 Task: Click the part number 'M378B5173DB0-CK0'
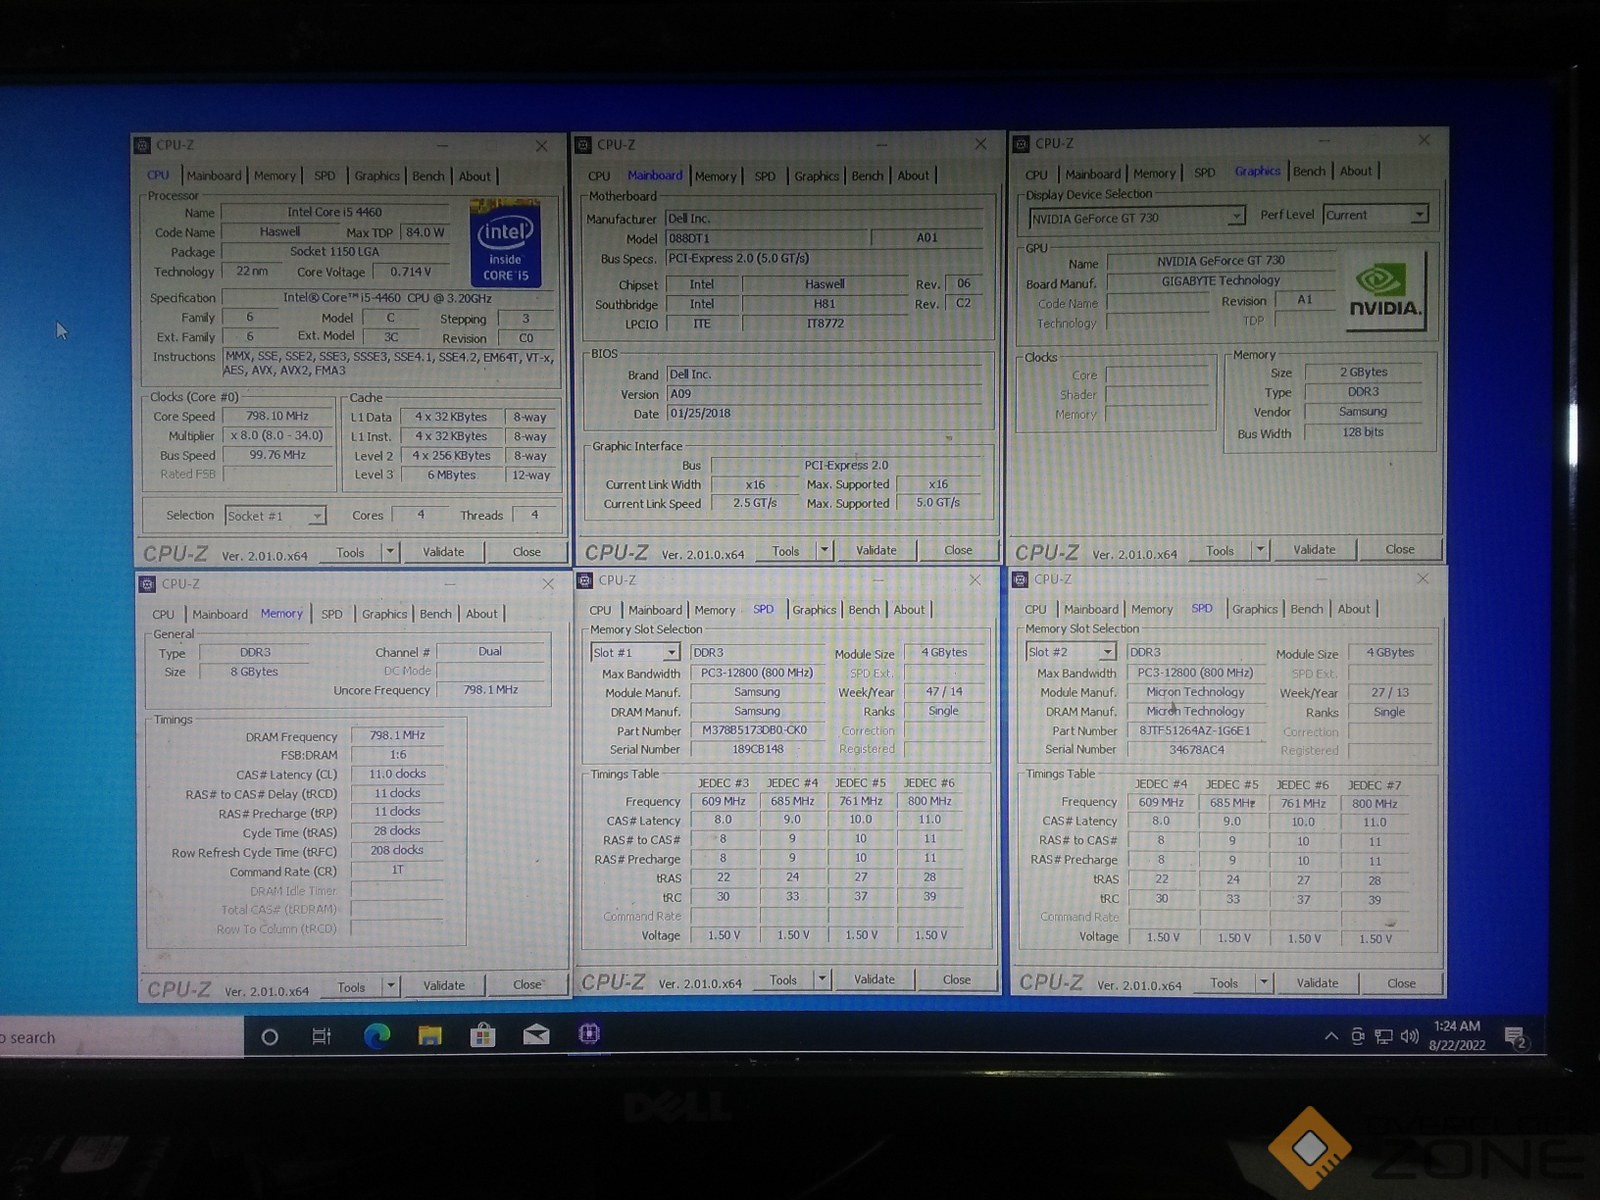pyautogui.click(x=756, y=730)
